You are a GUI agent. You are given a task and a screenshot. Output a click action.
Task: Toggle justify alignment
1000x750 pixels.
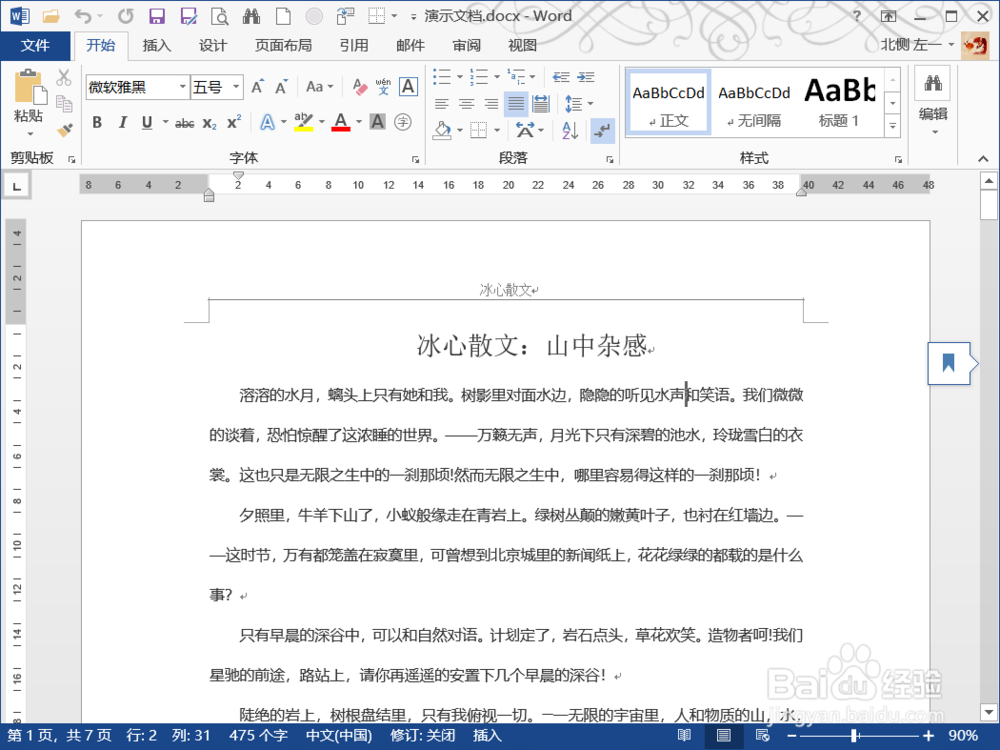pyautogui.click(x=516, y=103)
